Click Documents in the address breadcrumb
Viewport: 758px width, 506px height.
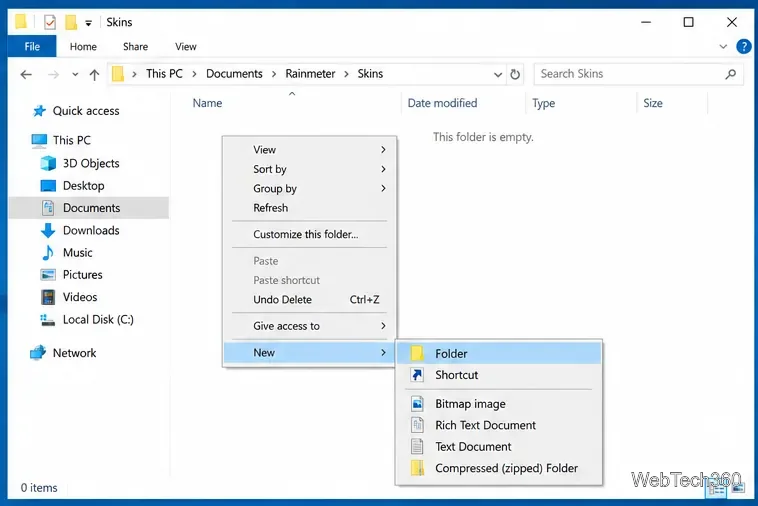[234, 73]
